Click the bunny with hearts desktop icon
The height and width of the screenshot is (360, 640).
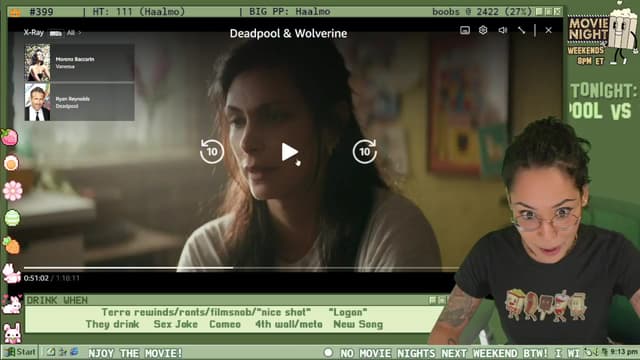click(11, 304)
